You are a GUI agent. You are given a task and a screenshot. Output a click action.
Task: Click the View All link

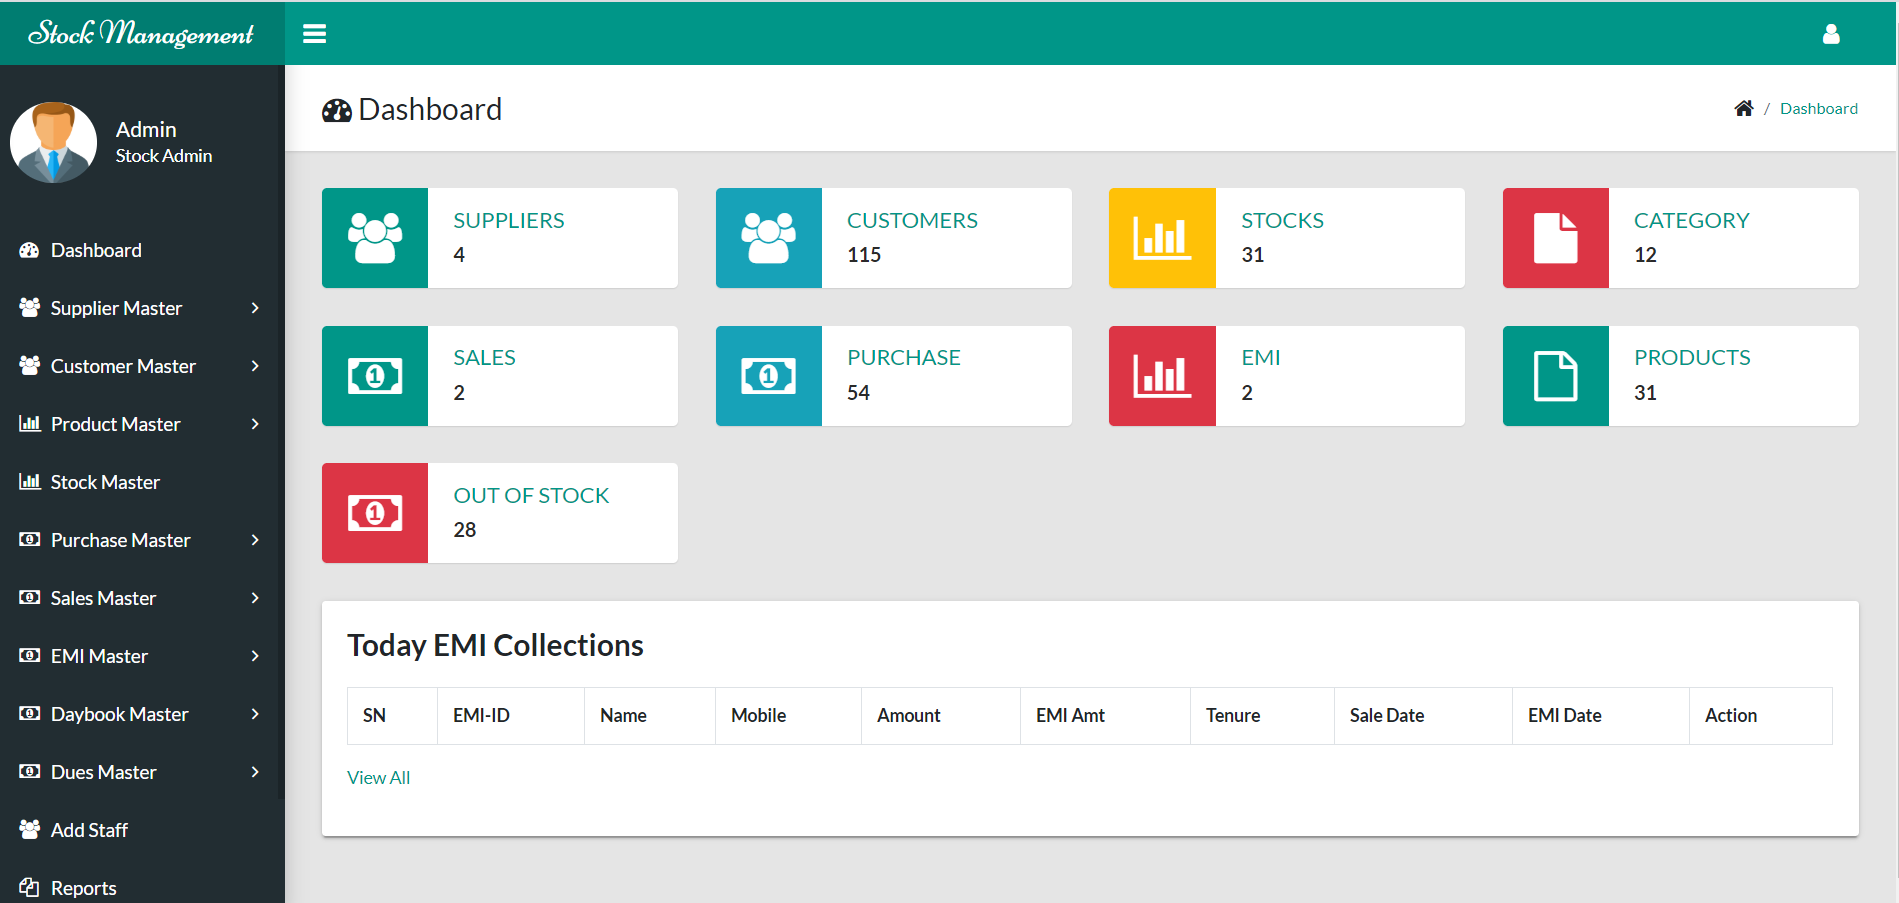[x=378, y=778]
